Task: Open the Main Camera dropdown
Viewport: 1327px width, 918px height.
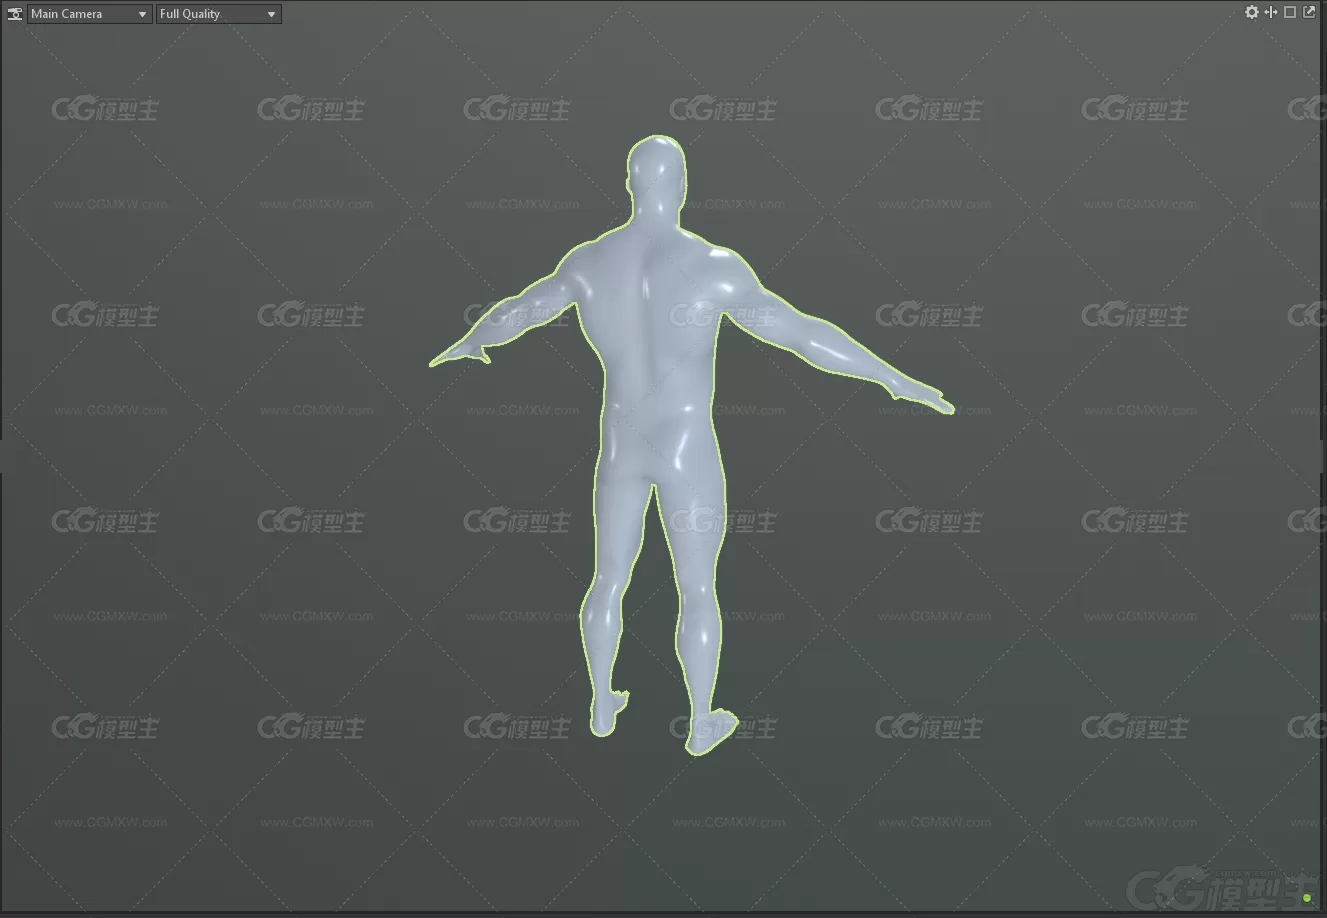Action: 89,14
